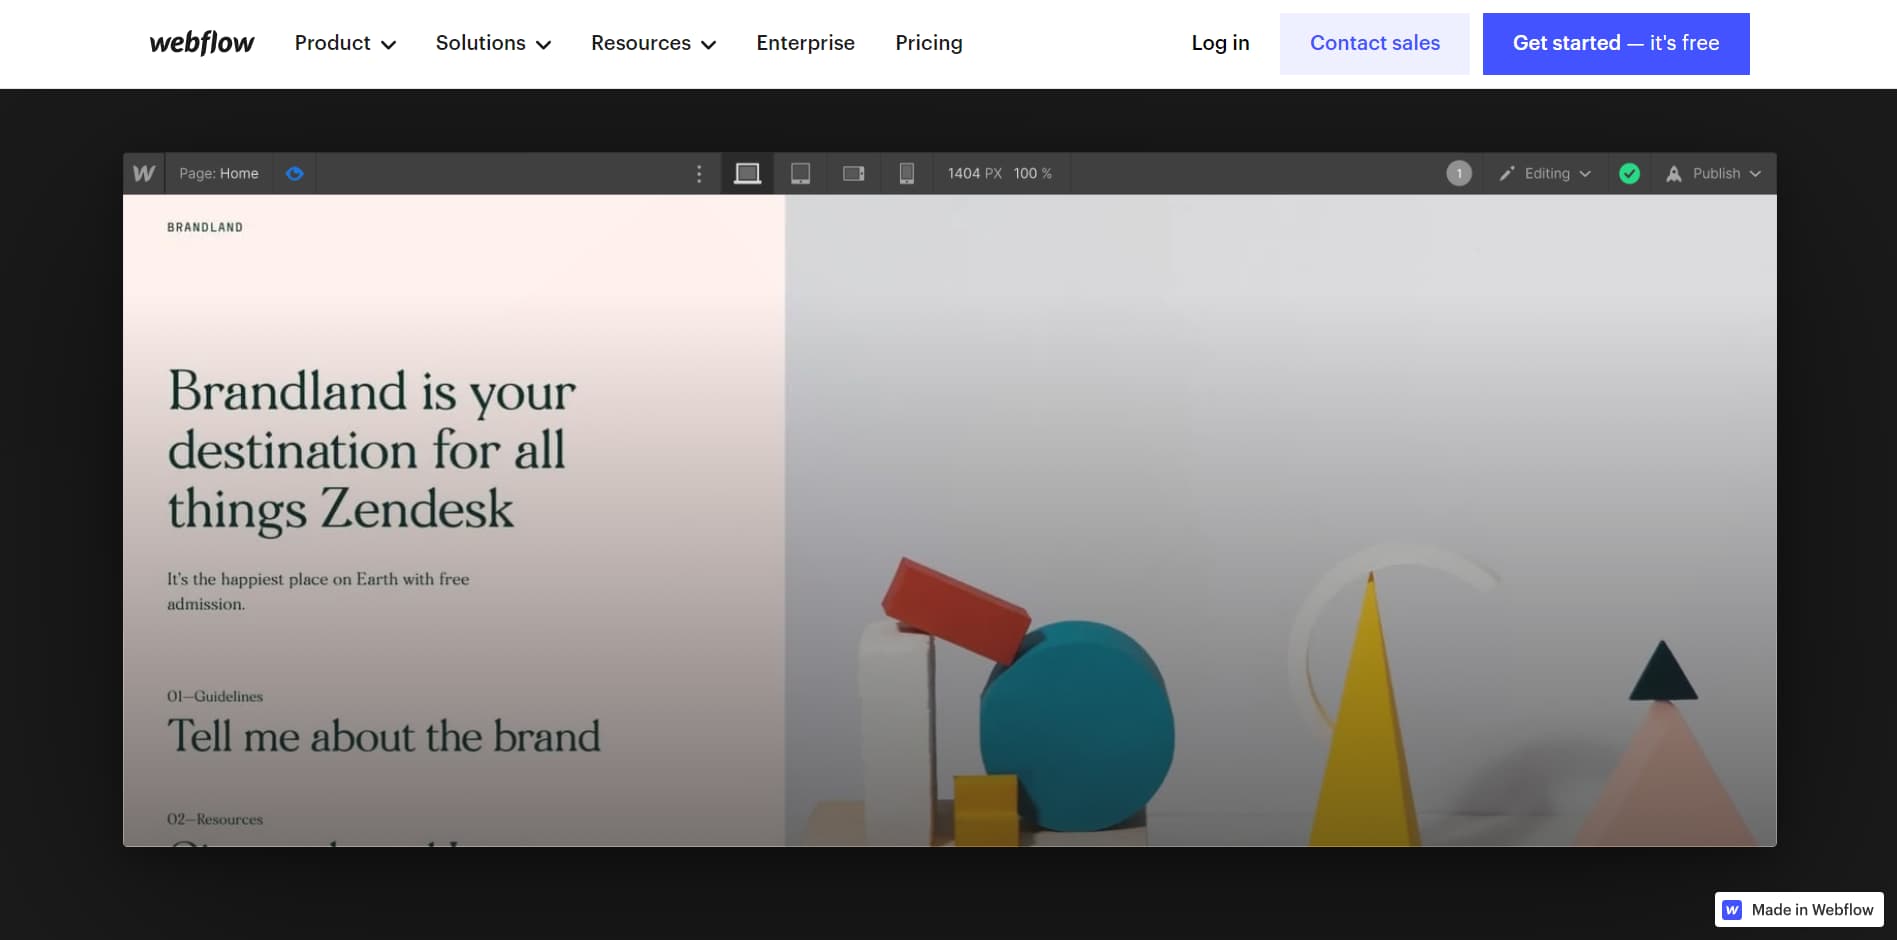
Task: Click Get started — it's free button
Action: coord(1615,43)
